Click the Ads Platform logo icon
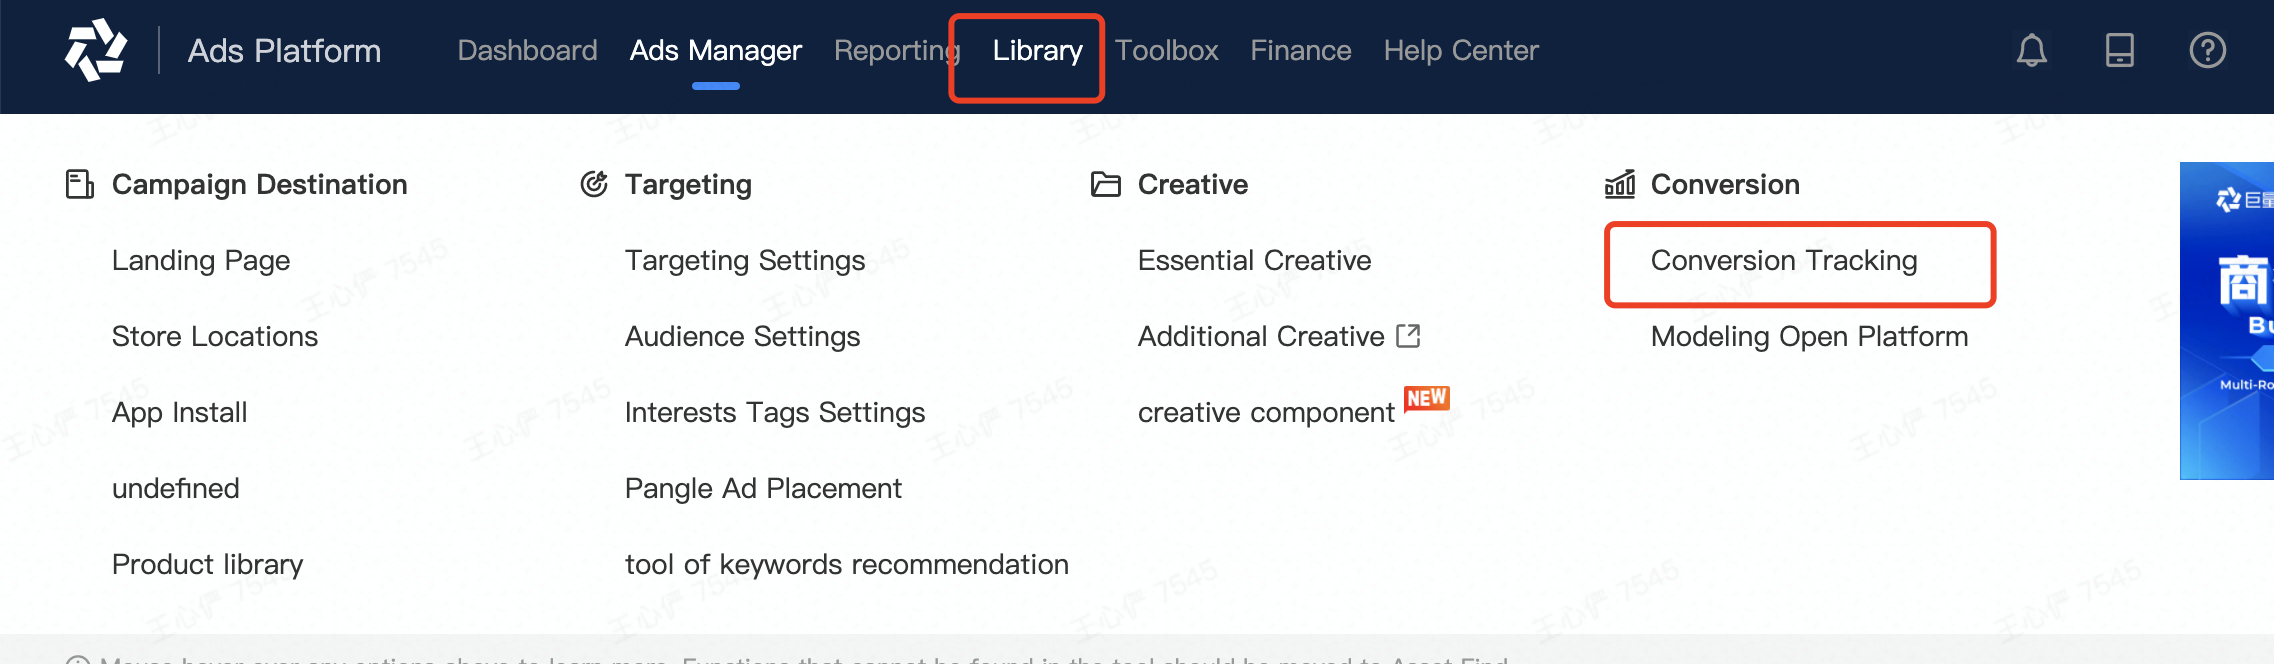The height and width of the screenshot is (664, 2274). tap(96, 50)
